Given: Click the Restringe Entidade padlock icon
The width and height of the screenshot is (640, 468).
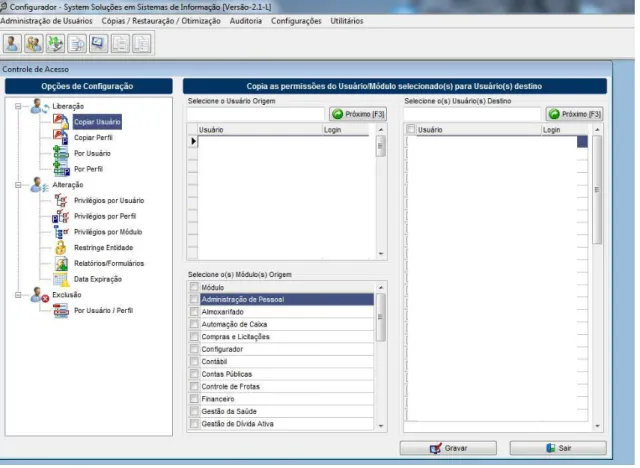Looking at the screenshot, I should pos(61,248).
